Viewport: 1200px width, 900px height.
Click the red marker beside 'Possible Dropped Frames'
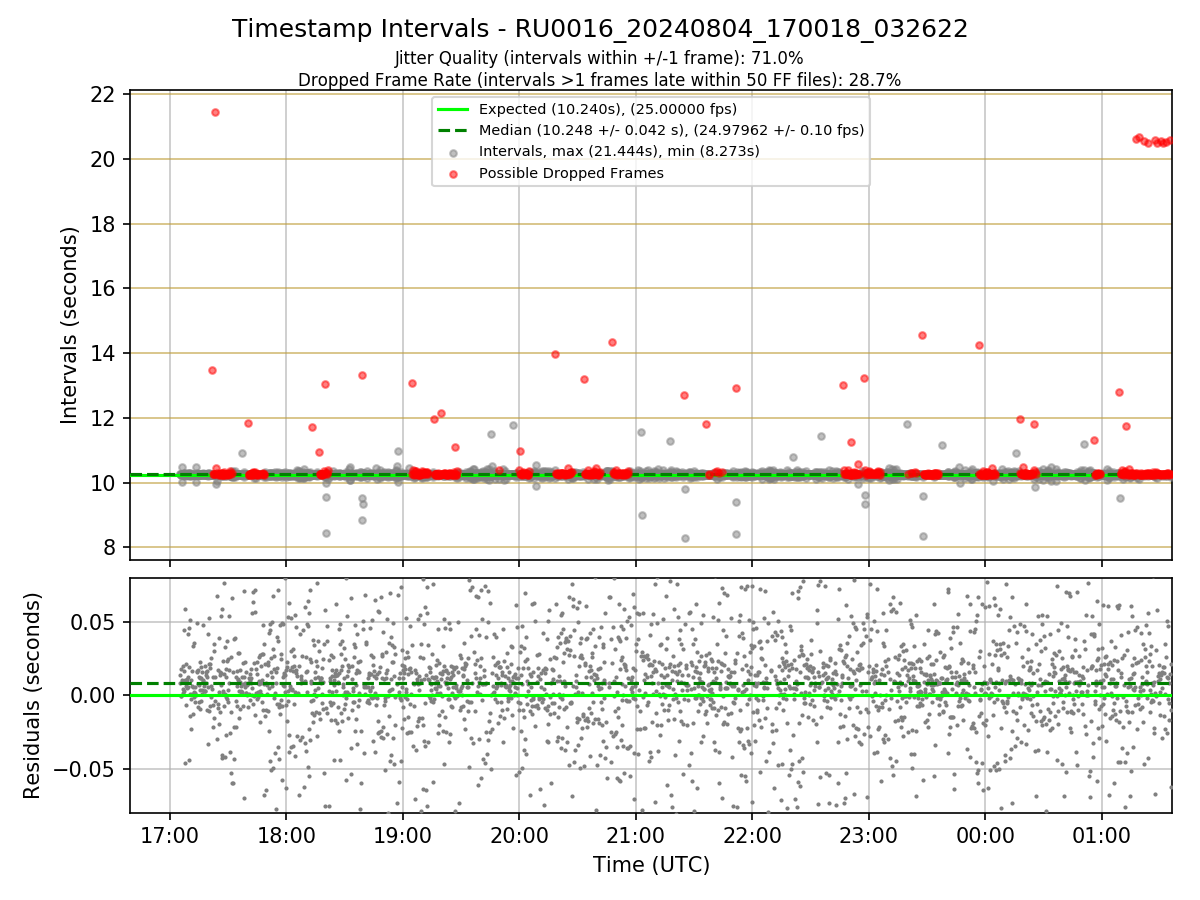click(454, 174)
